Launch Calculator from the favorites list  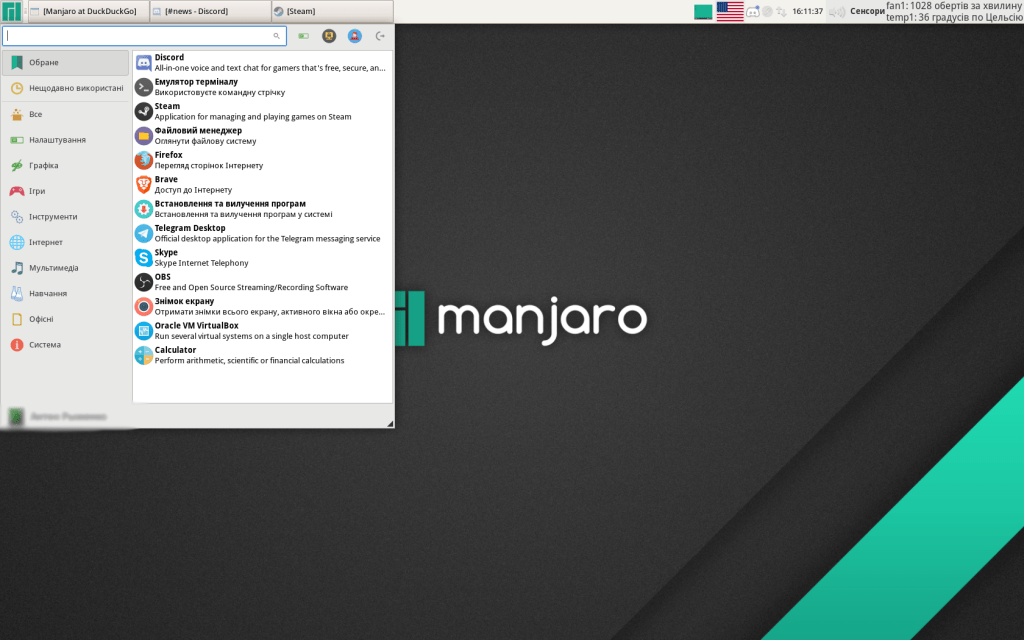(262, 355)
